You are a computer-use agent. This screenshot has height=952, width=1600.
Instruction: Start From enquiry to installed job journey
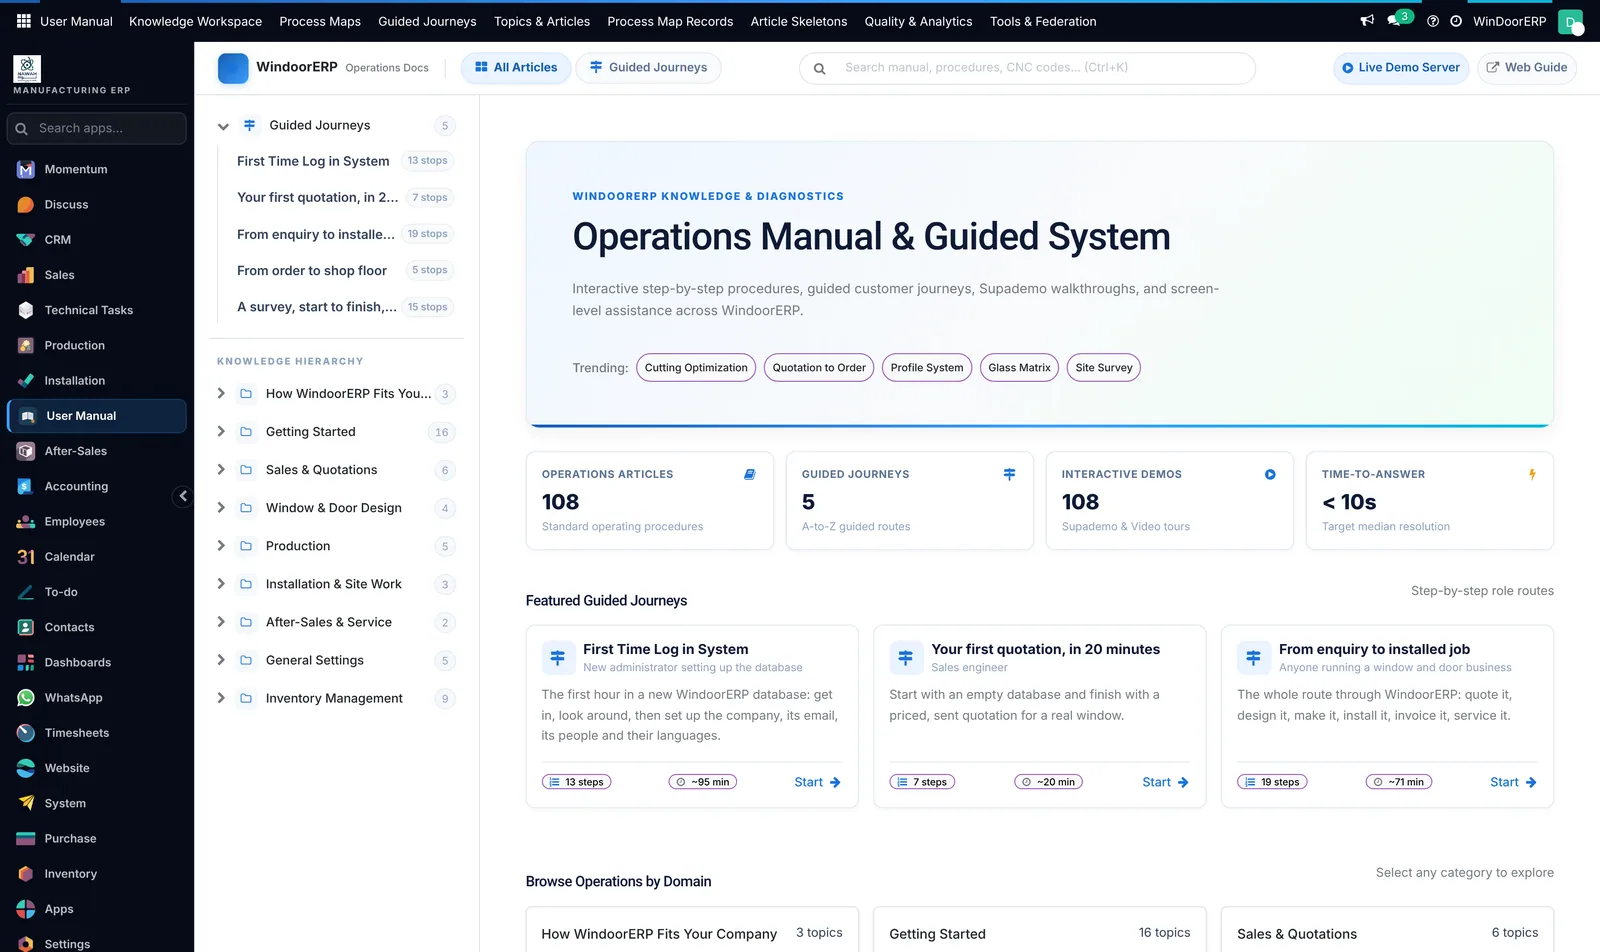pyautogui.click(x=1513, y=782)
